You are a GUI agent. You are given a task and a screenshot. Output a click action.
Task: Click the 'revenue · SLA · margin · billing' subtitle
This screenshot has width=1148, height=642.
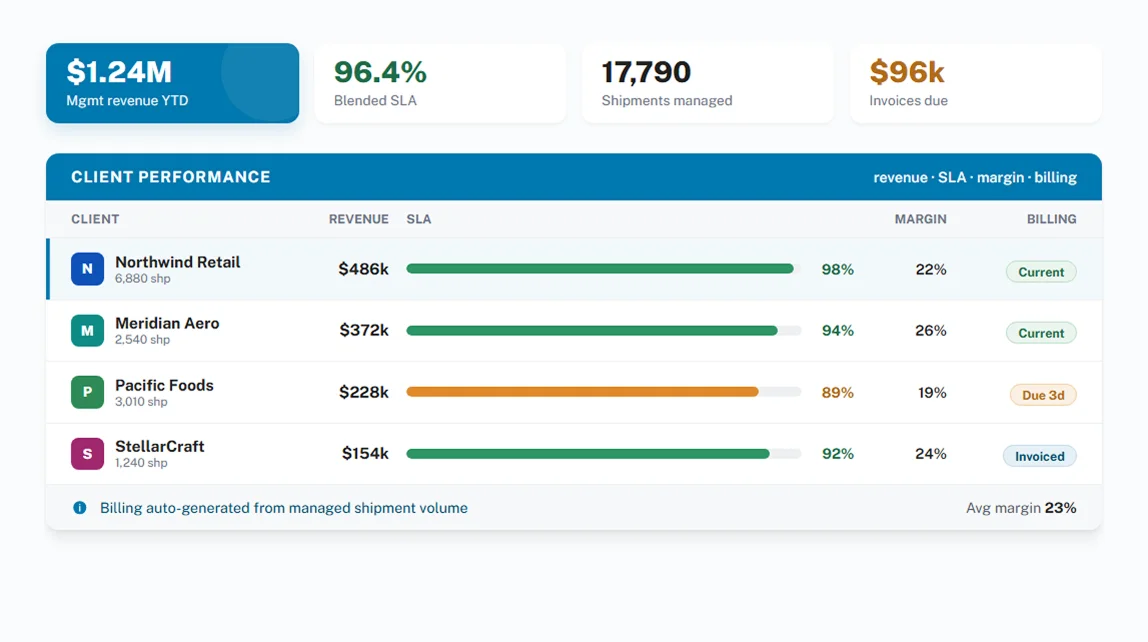coord(975,178)
